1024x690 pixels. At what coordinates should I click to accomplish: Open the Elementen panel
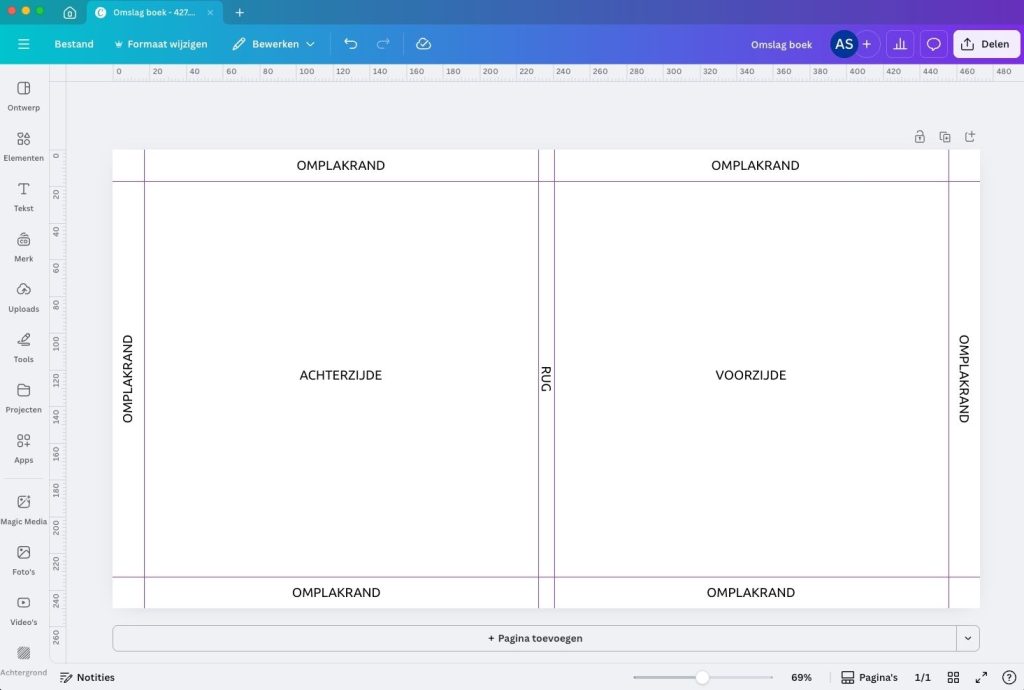[x=24, y=146]
